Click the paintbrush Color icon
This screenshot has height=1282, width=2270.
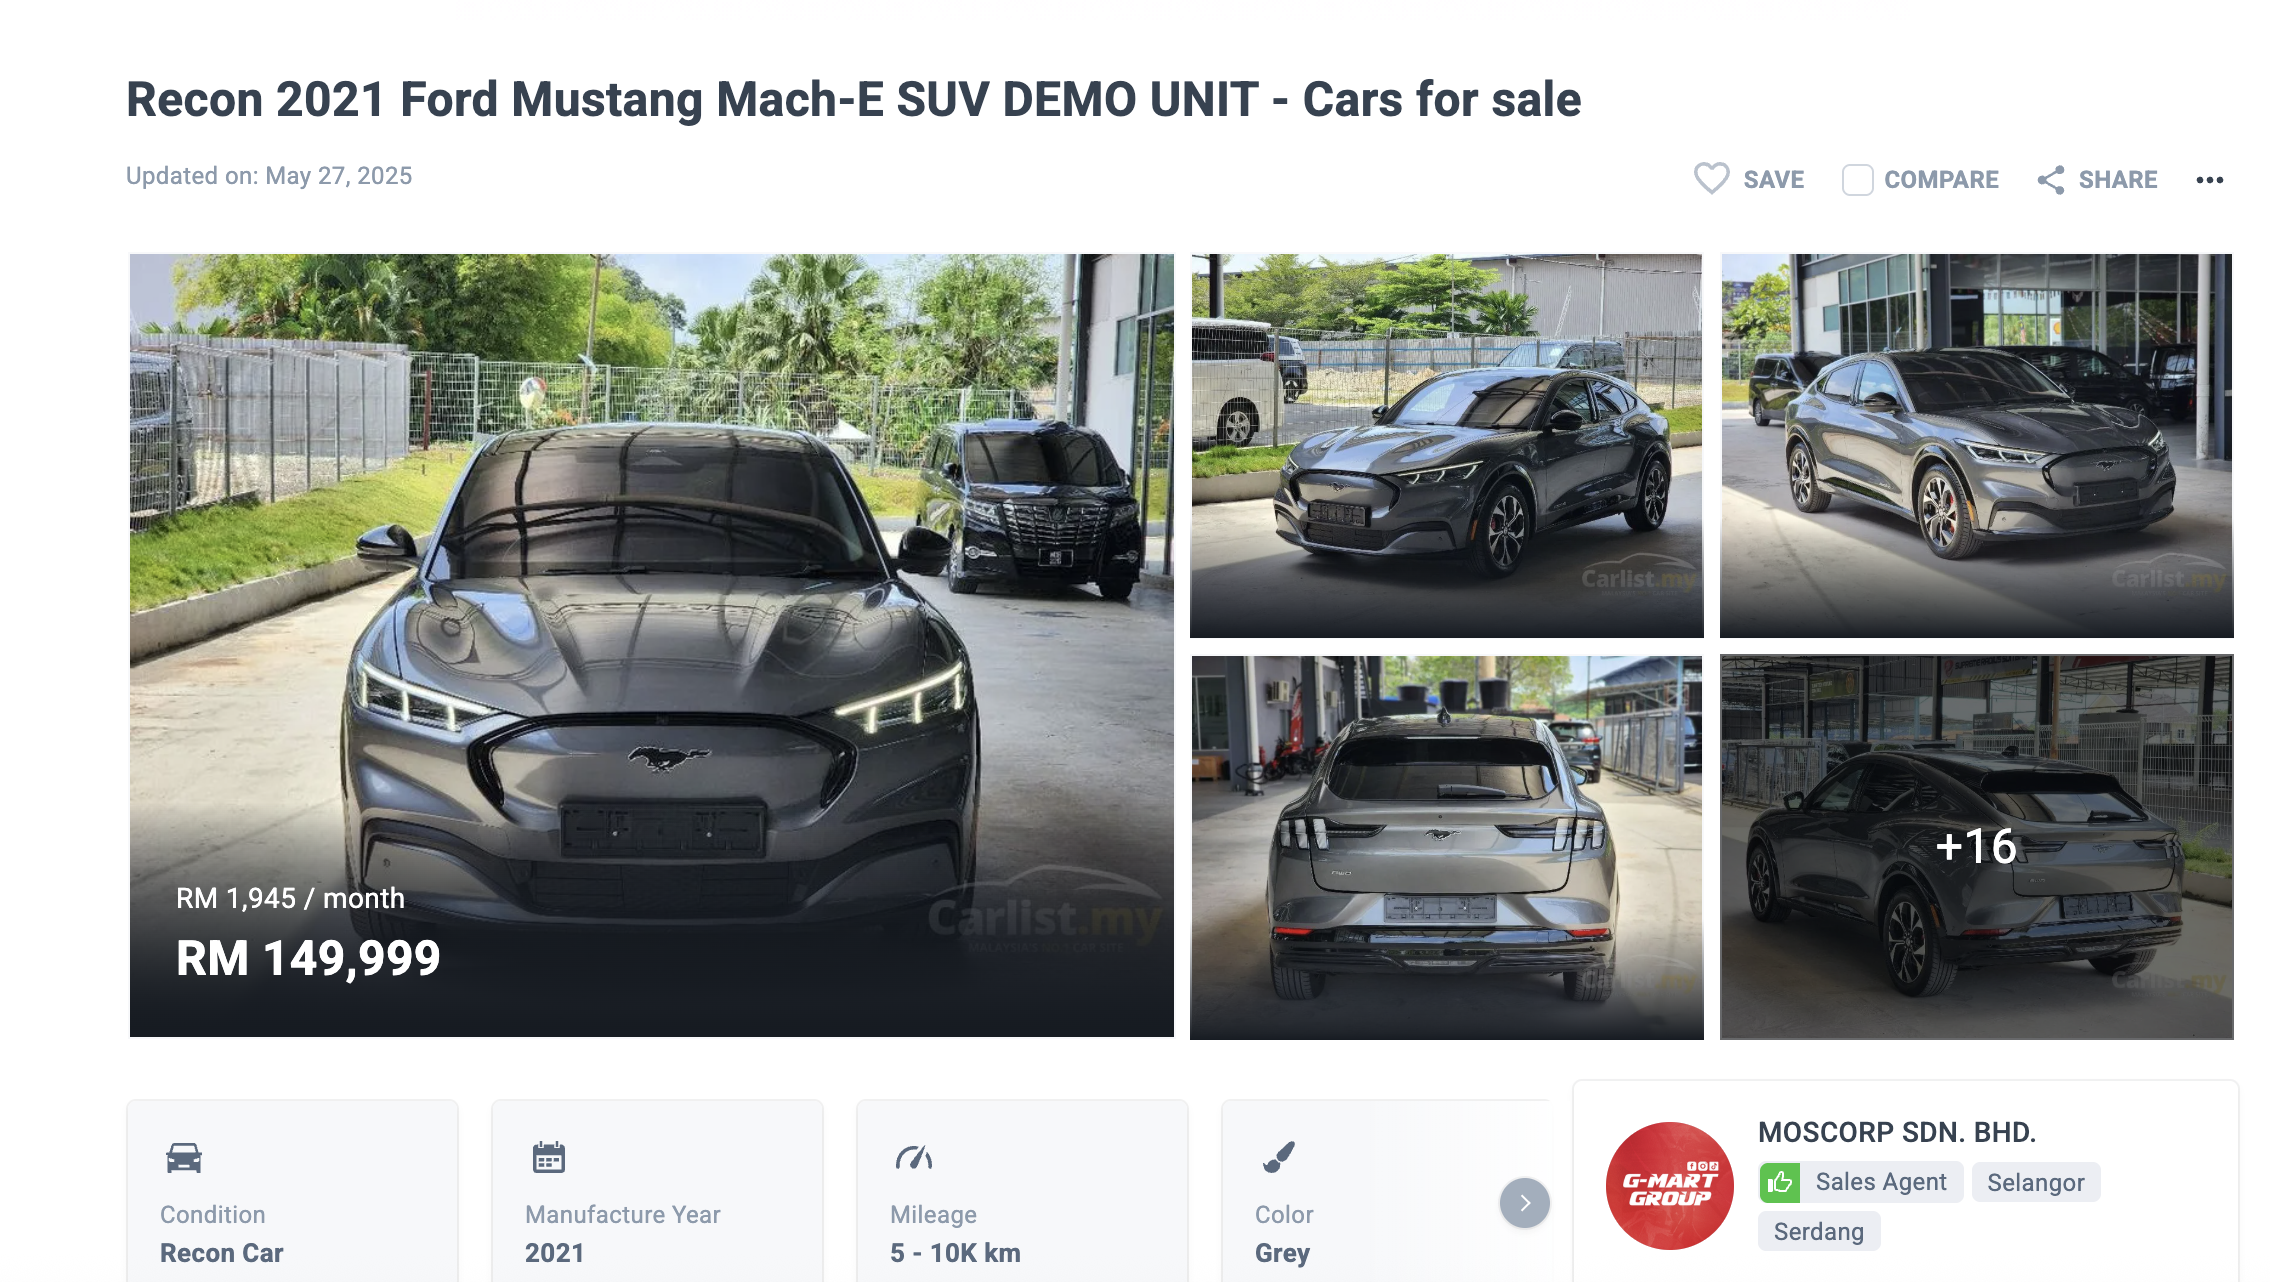pos(1279,1157)
